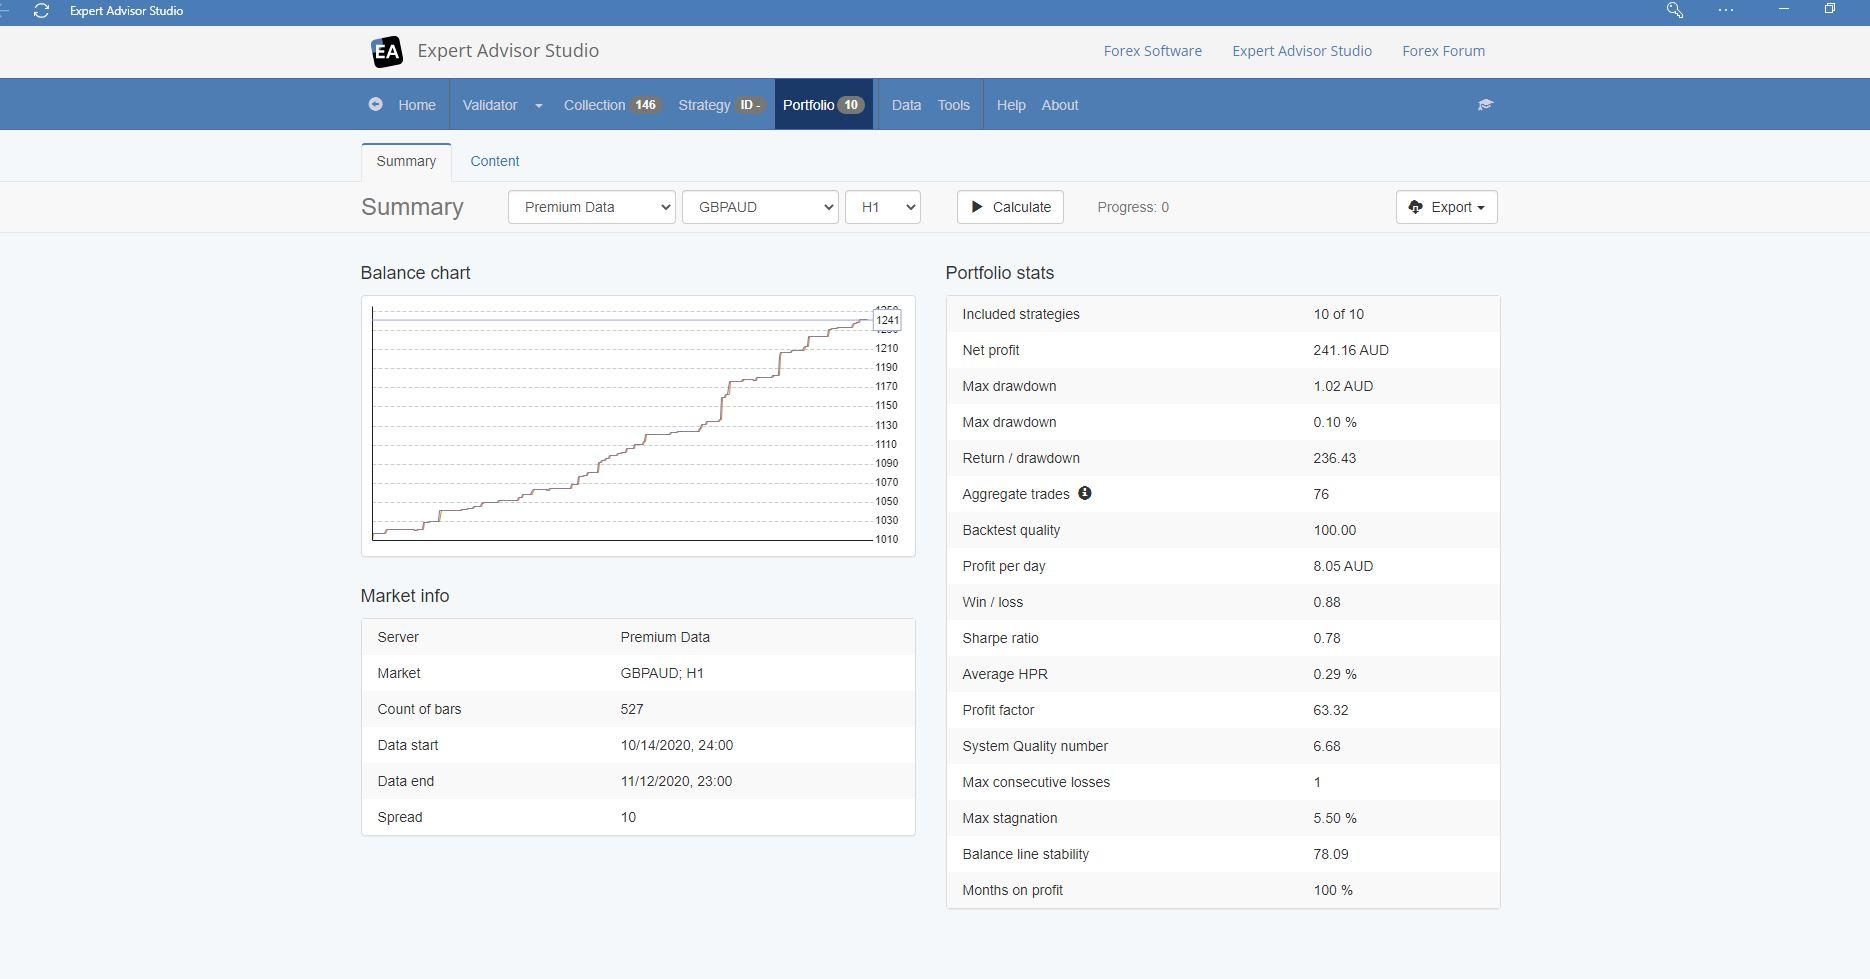Click the Calculate button

(x=1010, y=207)
